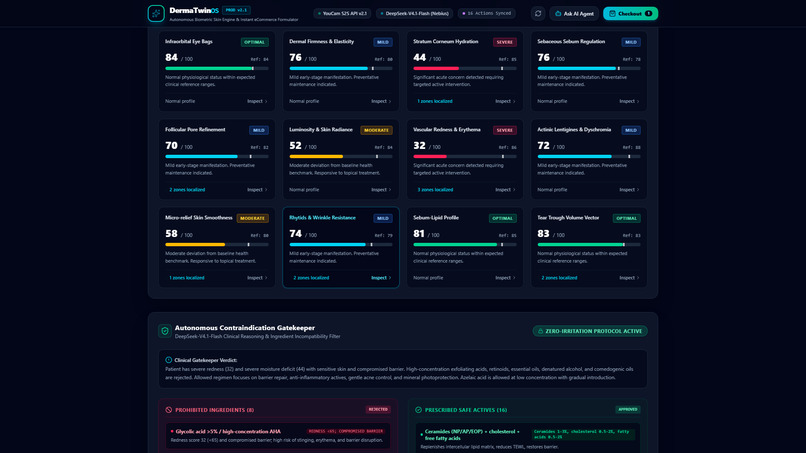
Task: Click the Infraorbital Eye Bags score bar
Action: pos(216,68)
